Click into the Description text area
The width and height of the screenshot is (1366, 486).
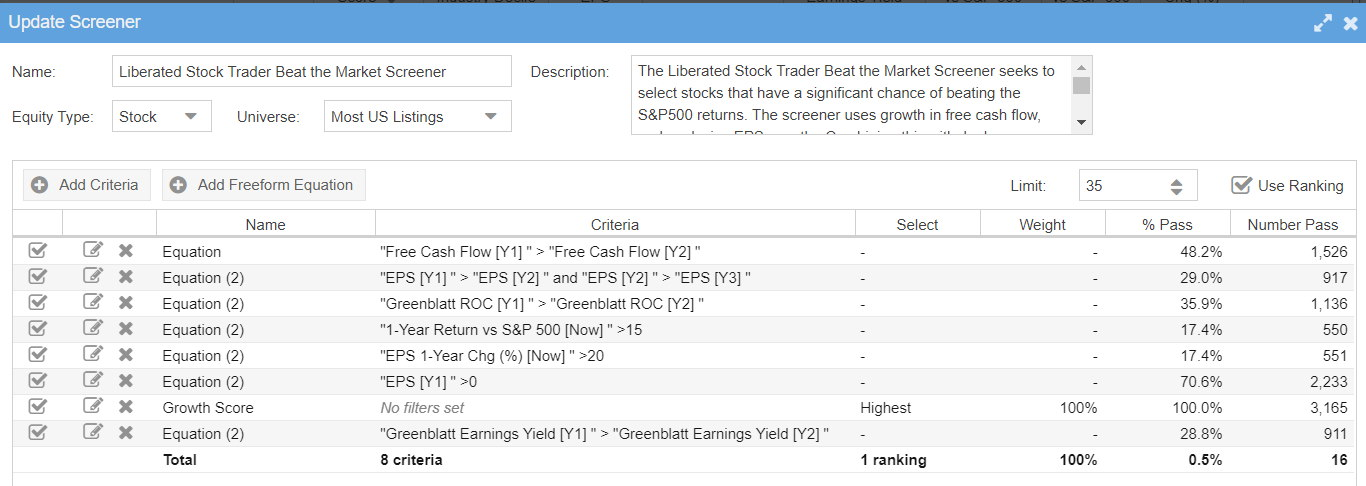pyautogui.click(x=851, y=94)
